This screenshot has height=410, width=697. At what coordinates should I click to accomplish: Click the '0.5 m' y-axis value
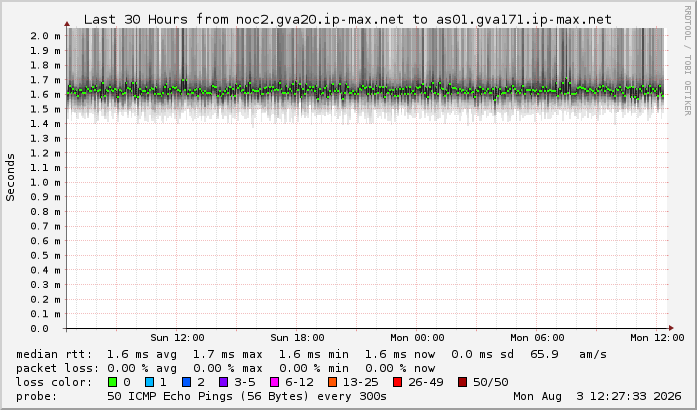(45, 256)
